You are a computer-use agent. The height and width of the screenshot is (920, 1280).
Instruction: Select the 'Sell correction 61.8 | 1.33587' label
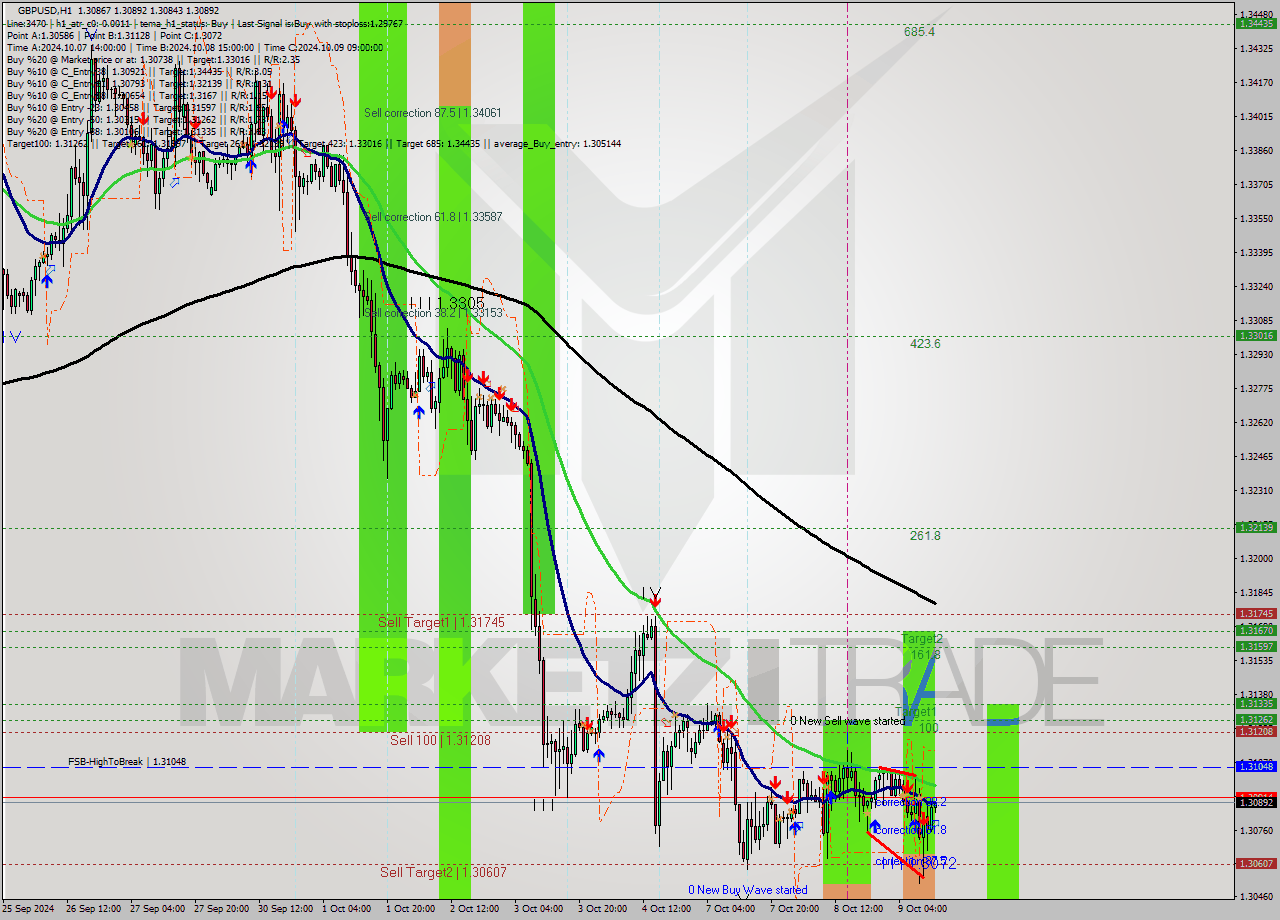coord(433,217)
